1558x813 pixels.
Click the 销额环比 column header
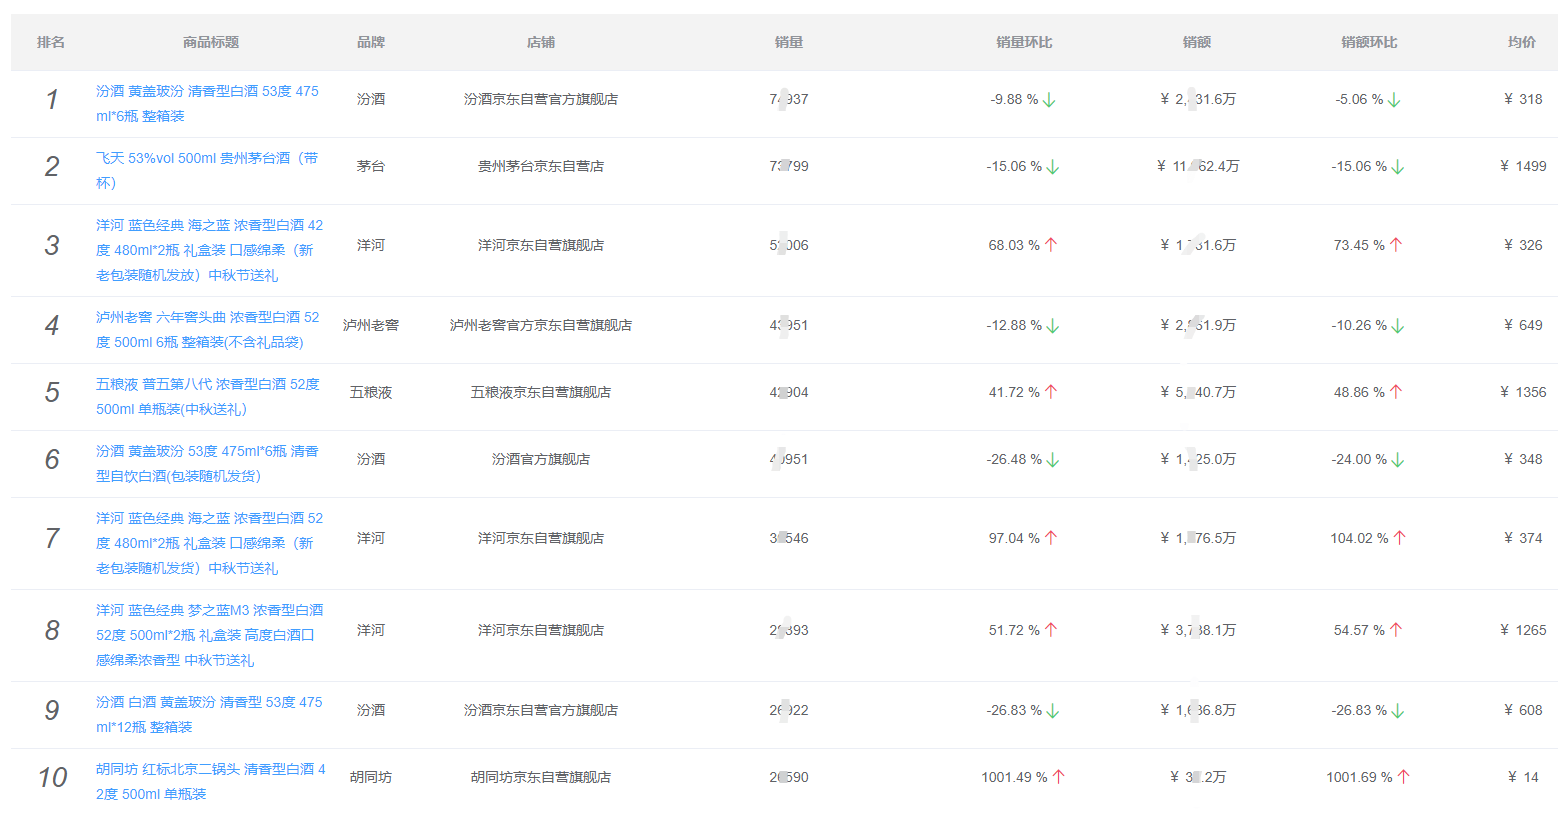(x=1369, y=42)
